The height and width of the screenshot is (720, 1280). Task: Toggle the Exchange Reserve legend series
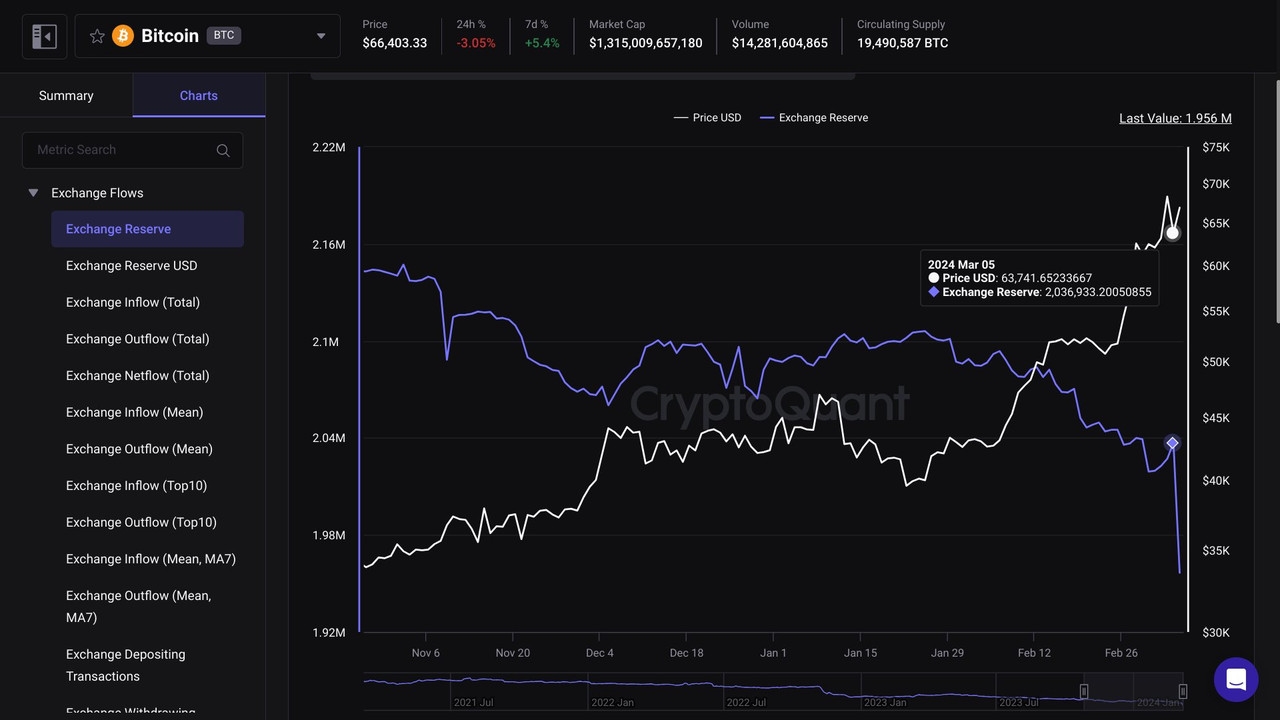point(814,118)
